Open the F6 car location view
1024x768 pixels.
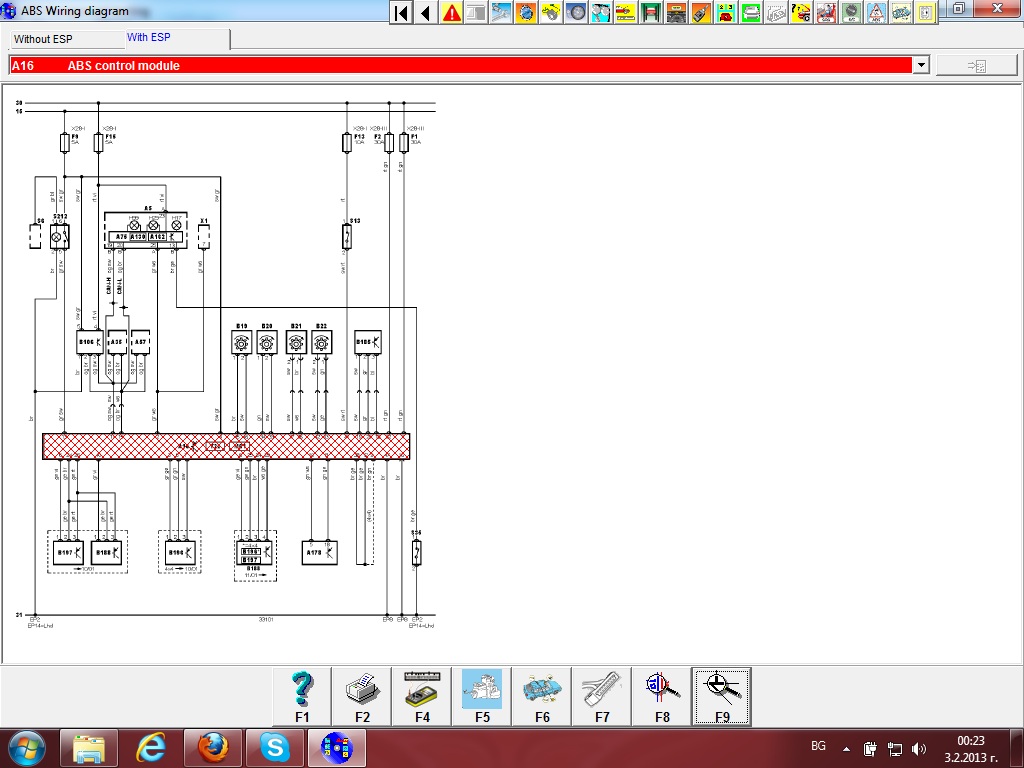(542, 696)
